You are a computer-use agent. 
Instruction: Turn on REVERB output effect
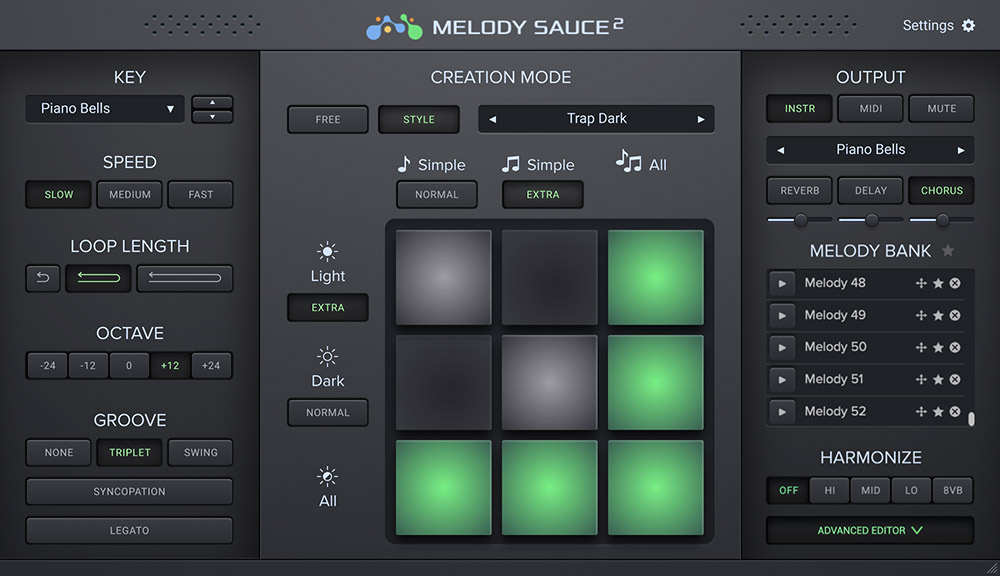click(799, 190)
